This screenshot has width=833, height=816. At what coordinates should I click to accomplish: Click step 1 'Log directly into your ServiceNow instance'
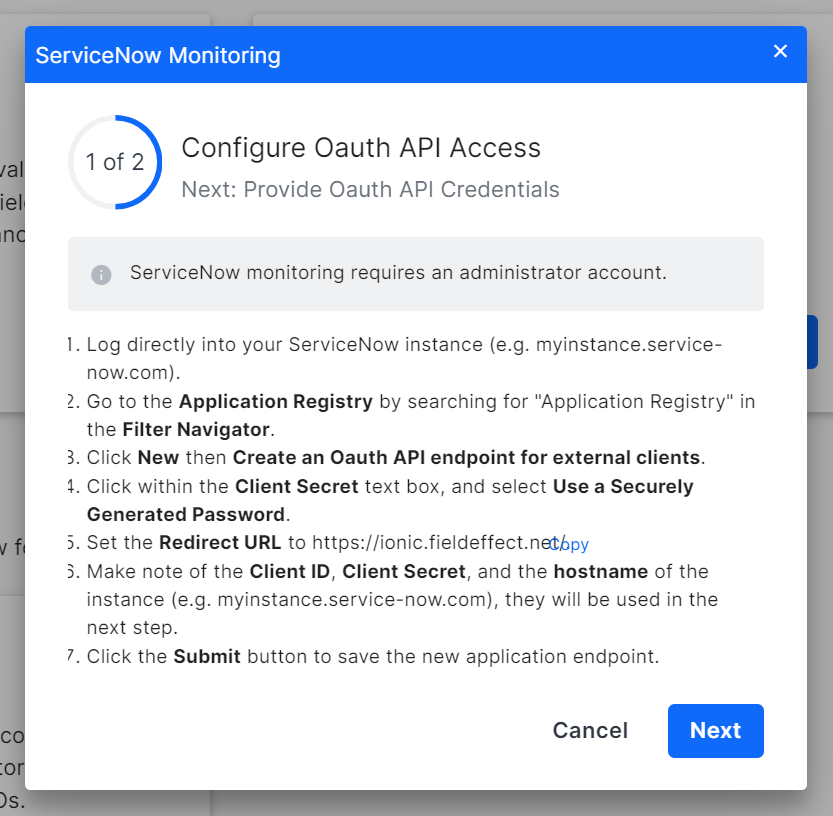click(404, 359)
